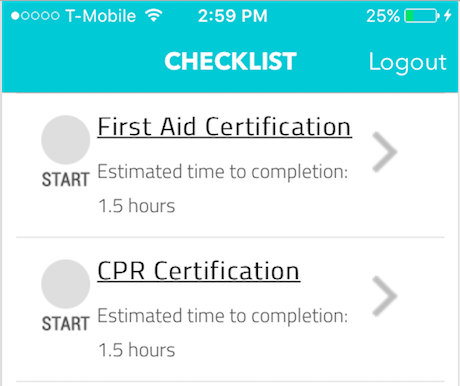Tap the signal strength dots

pos(35,16)
